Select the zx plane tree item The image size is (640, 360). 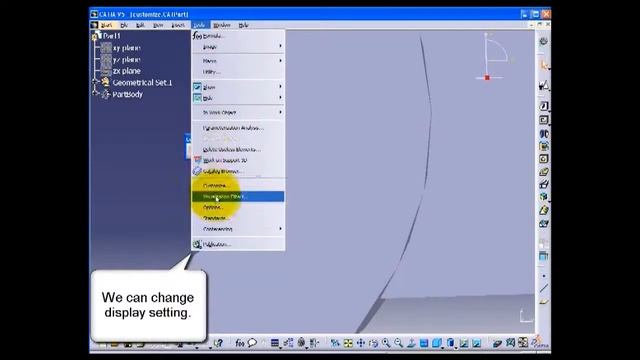click(x=127, y=71)
